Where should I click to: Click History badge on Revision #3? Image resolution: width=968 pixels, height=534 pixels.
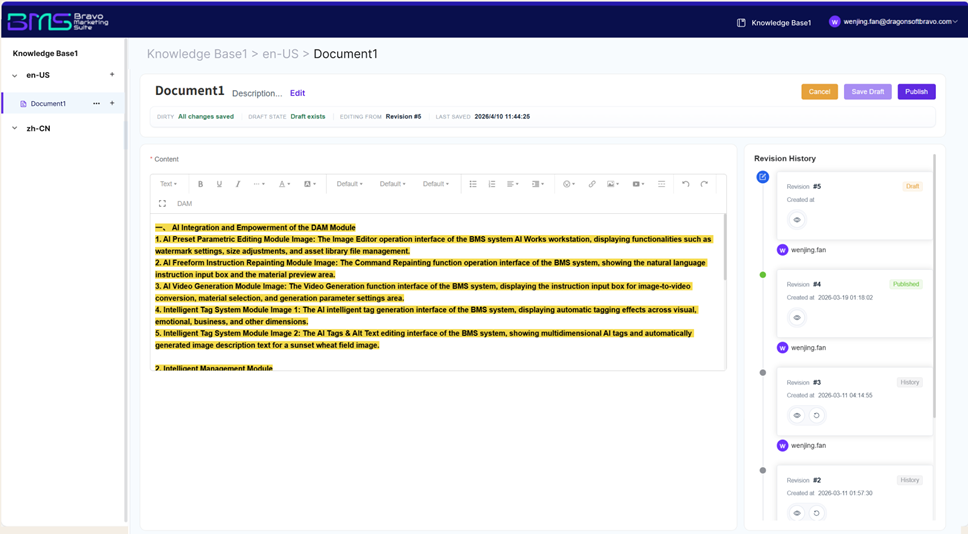(x=909, y=382)
